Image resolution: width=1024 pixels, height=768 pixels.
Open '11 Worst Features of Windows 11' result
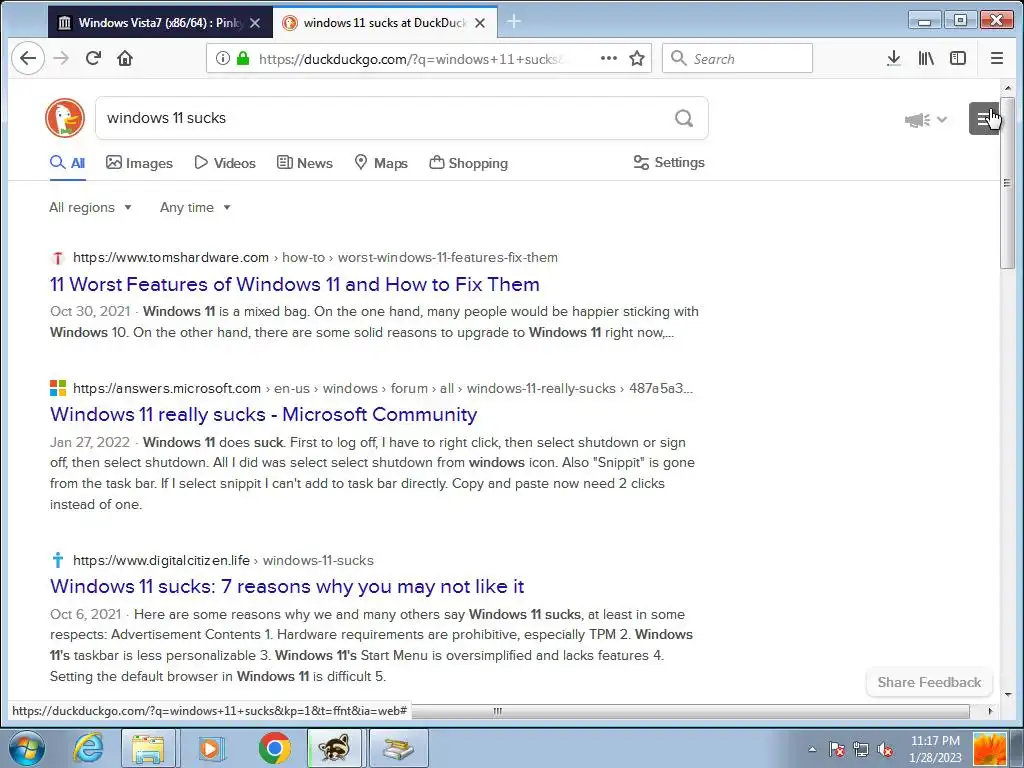295,285
